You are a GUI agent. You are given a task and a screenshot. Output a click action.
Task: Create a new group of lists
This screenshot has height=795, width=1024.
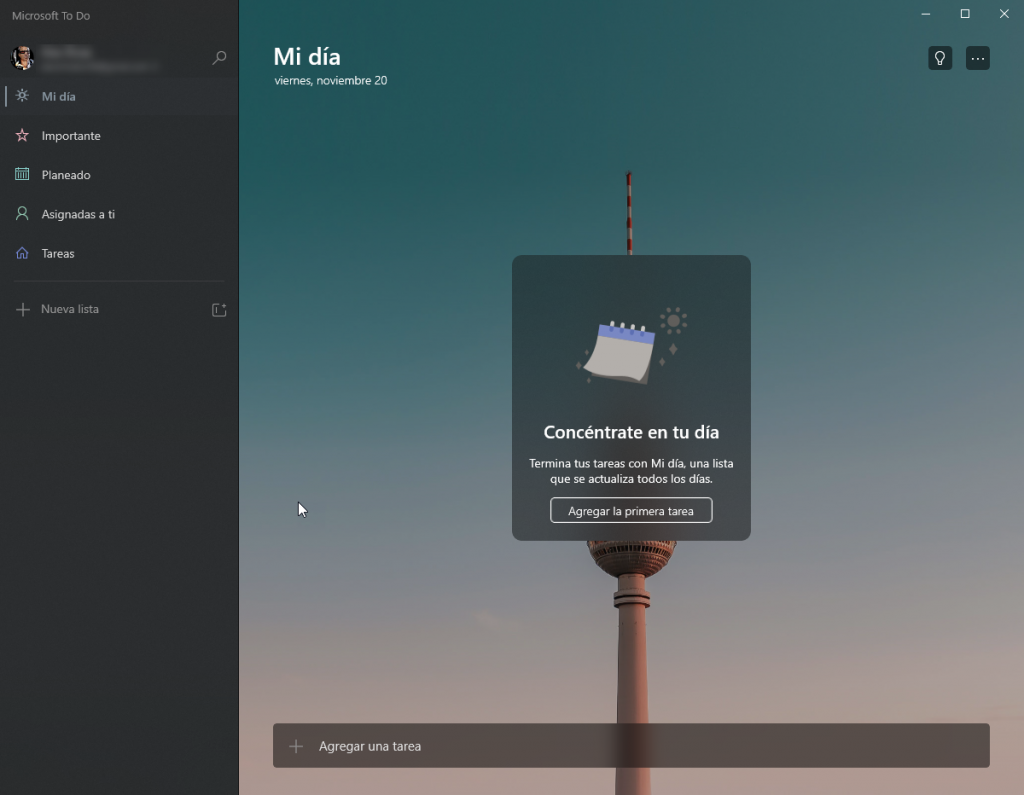point(219,310)
